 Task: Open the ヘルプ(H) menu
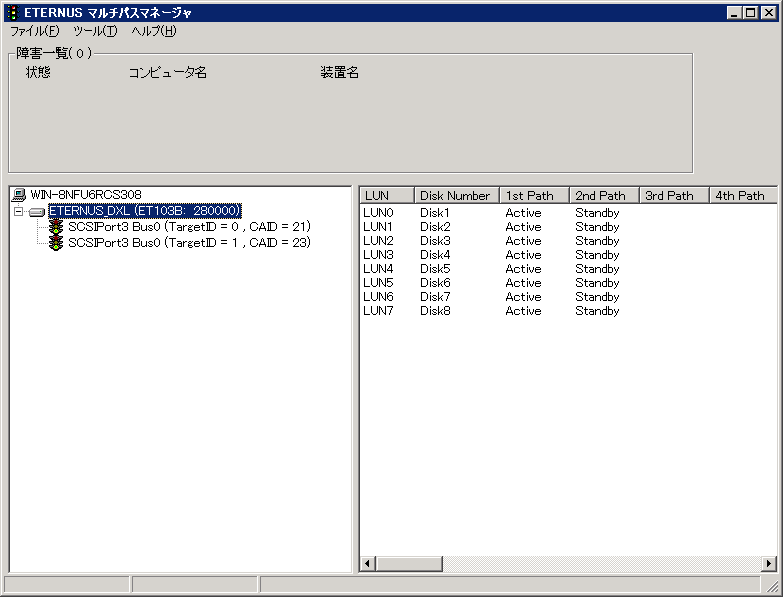(154, 31)
